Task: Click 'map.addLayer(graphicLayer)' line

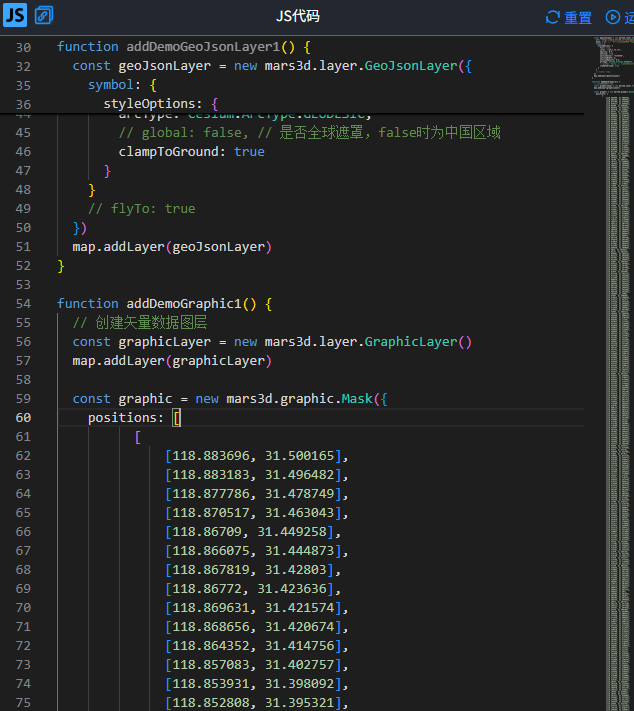Action: pos(172,360)
